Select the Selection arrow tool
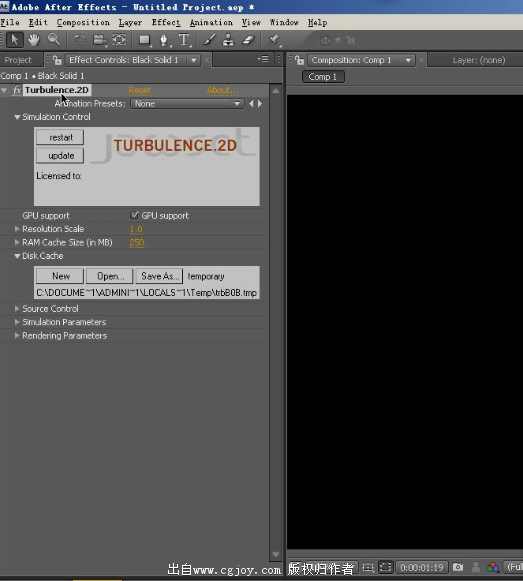Viewport: 523px width, 581px height. point(14,40)
